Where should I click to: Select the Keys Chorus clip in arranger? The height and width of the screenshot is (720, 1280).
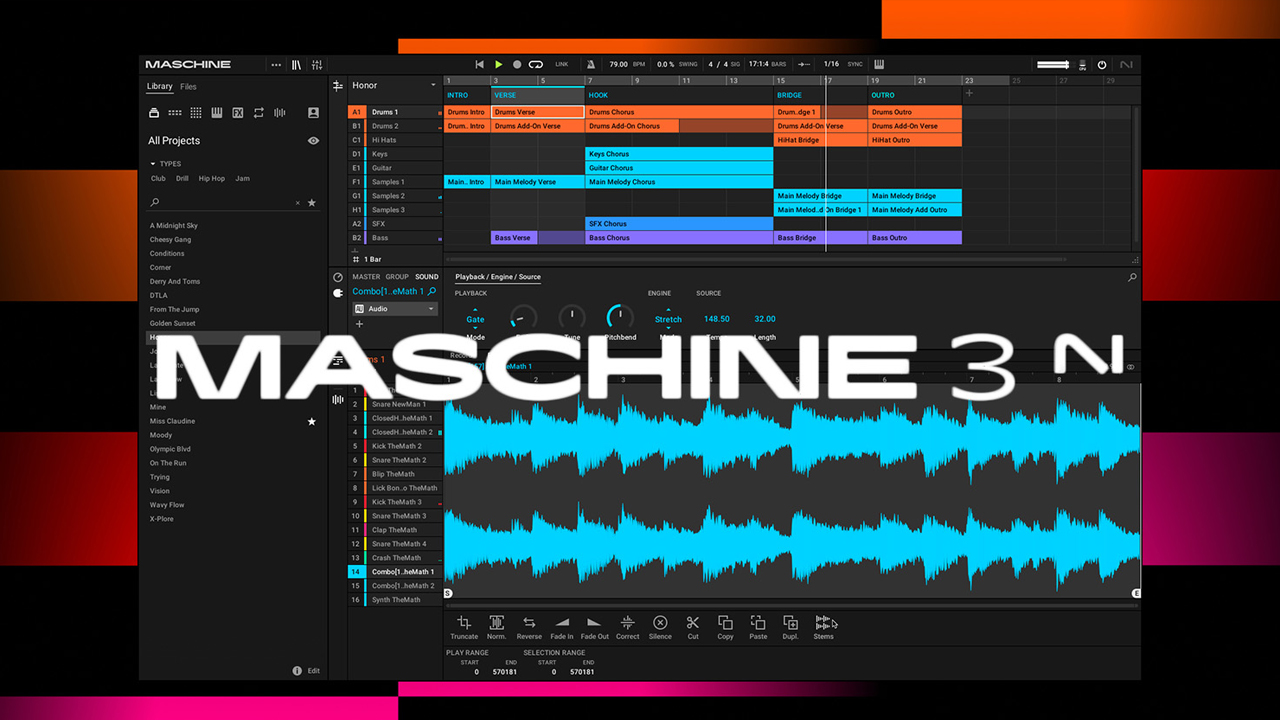[678, 154]
